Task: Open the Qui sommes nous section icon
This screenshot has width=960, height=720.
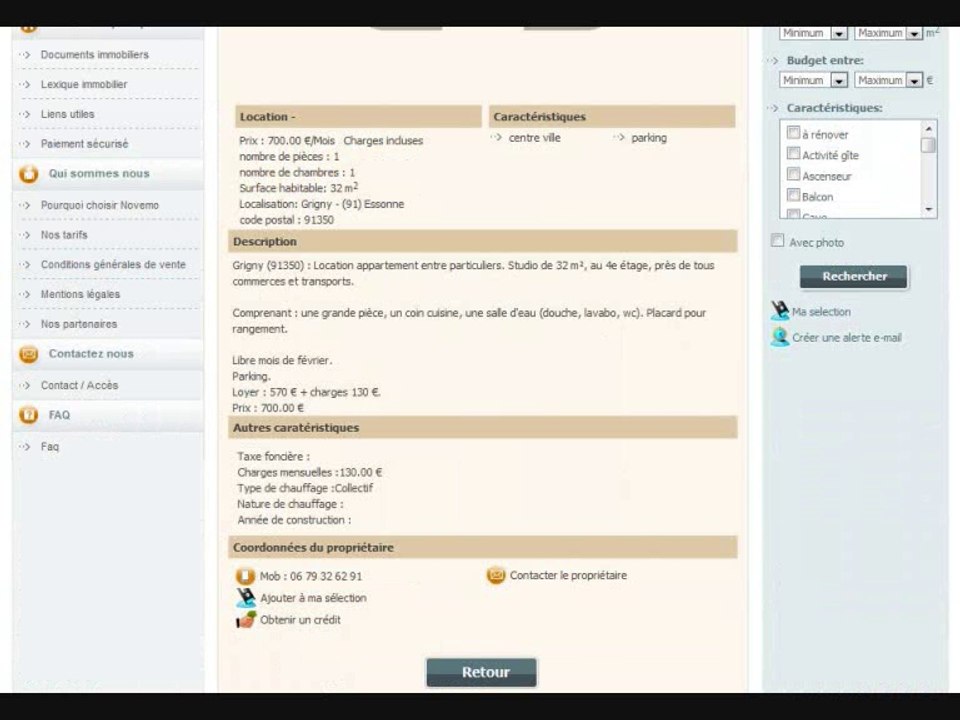Action: 28,174
